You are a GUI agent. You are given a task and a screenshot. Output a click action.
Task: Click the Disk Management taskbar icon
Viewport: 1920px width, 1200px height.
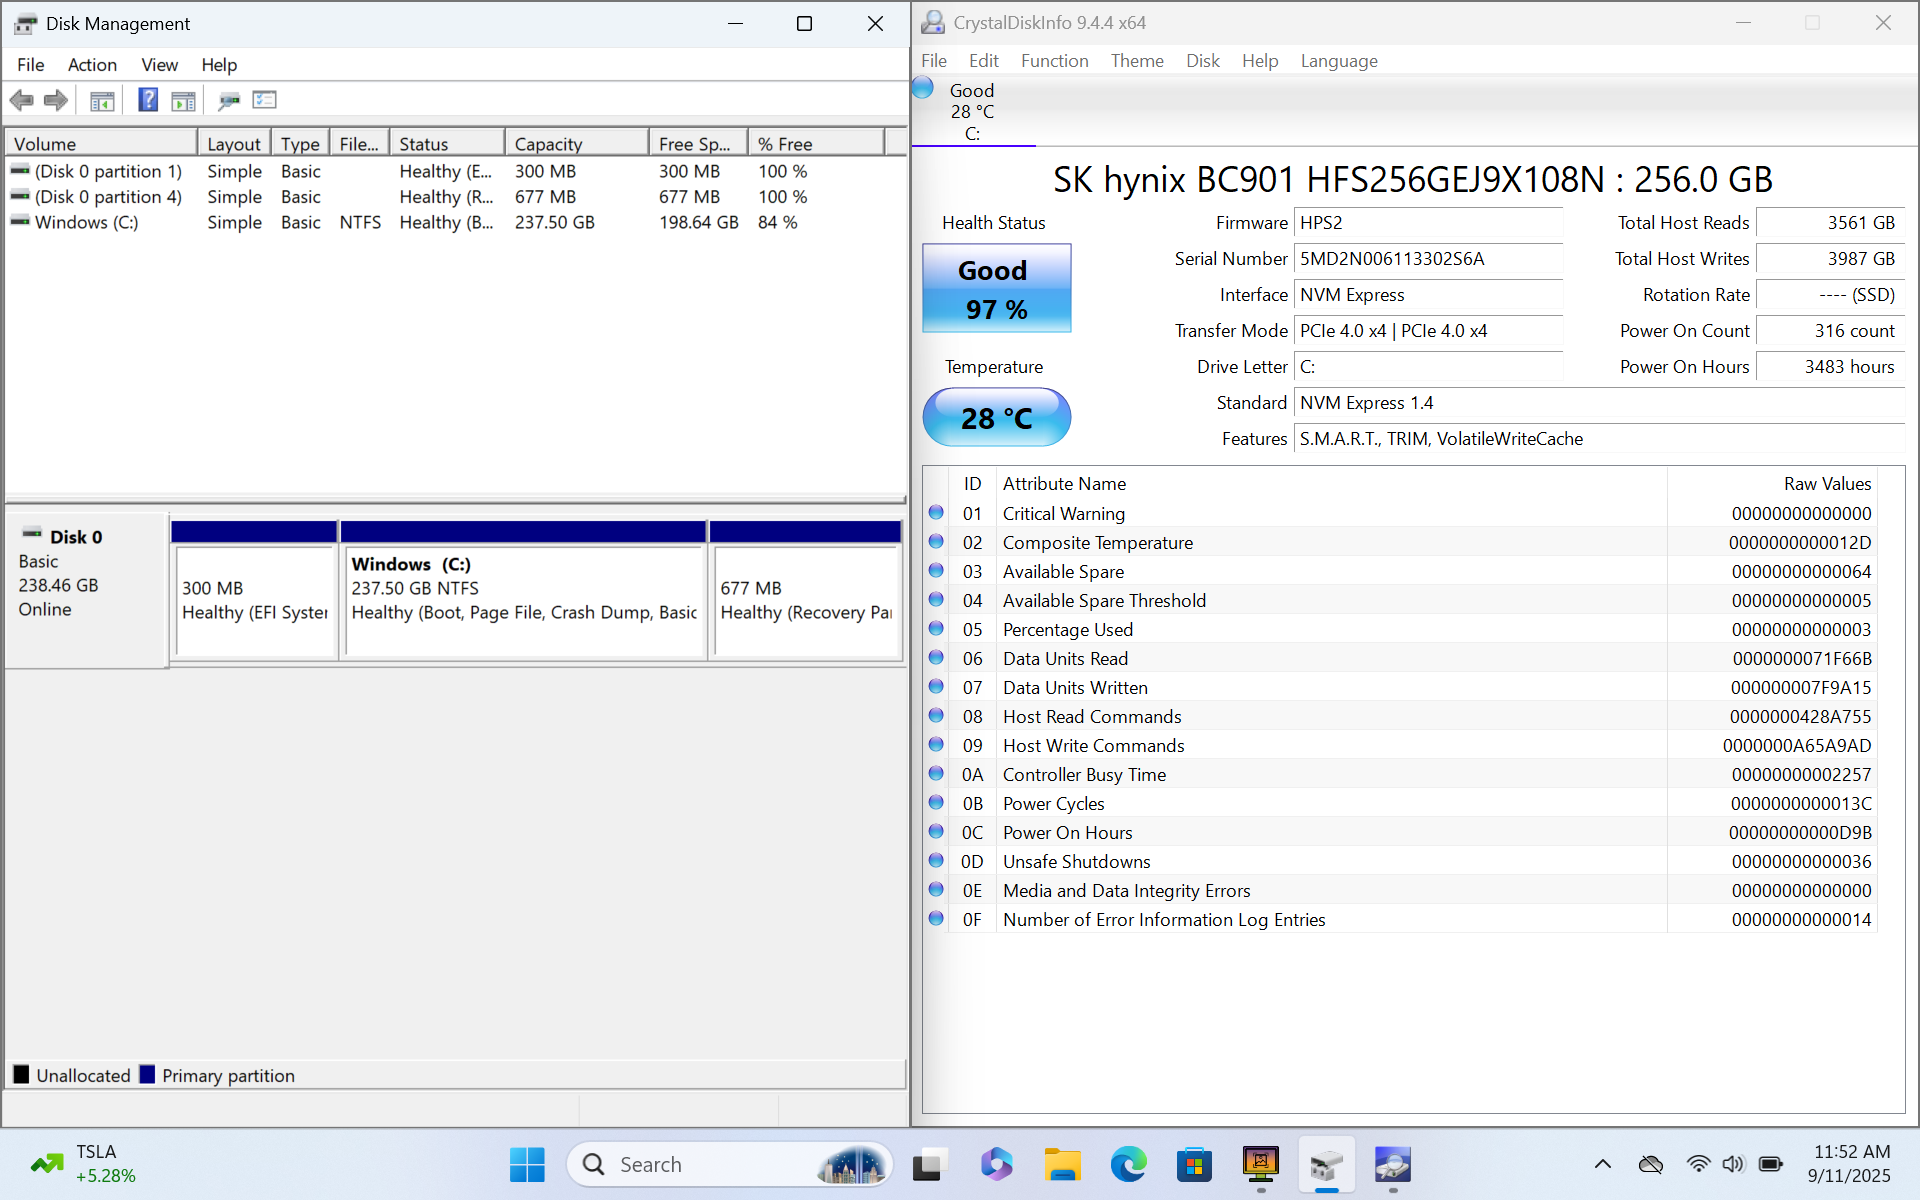click(1327, 1165)
